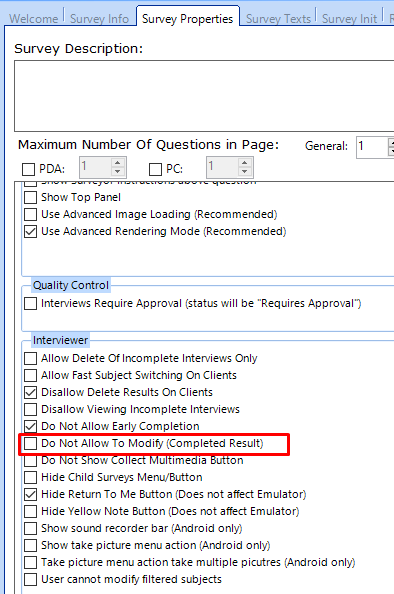
Task: Uncheck Use Advanced Rendering Mode
Action: click(x=31, y=231)
